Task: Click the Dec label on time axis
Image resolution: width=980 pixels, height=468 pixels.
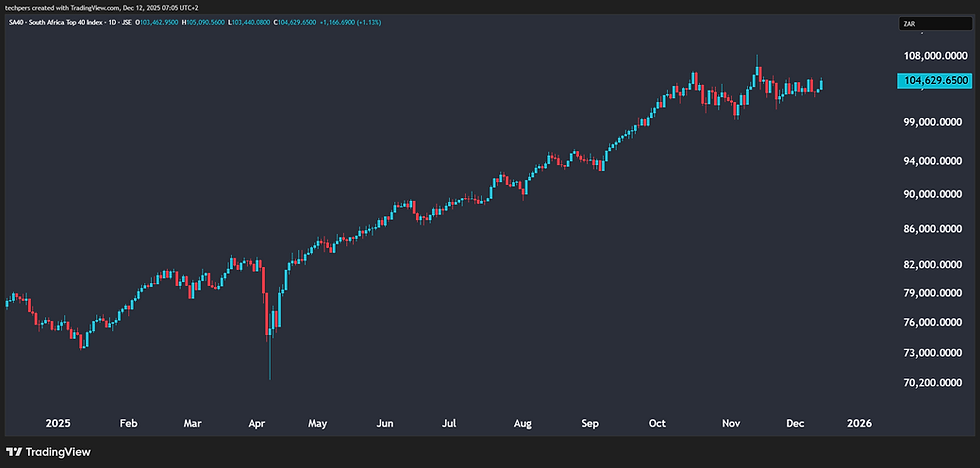Action: (795, 424)
